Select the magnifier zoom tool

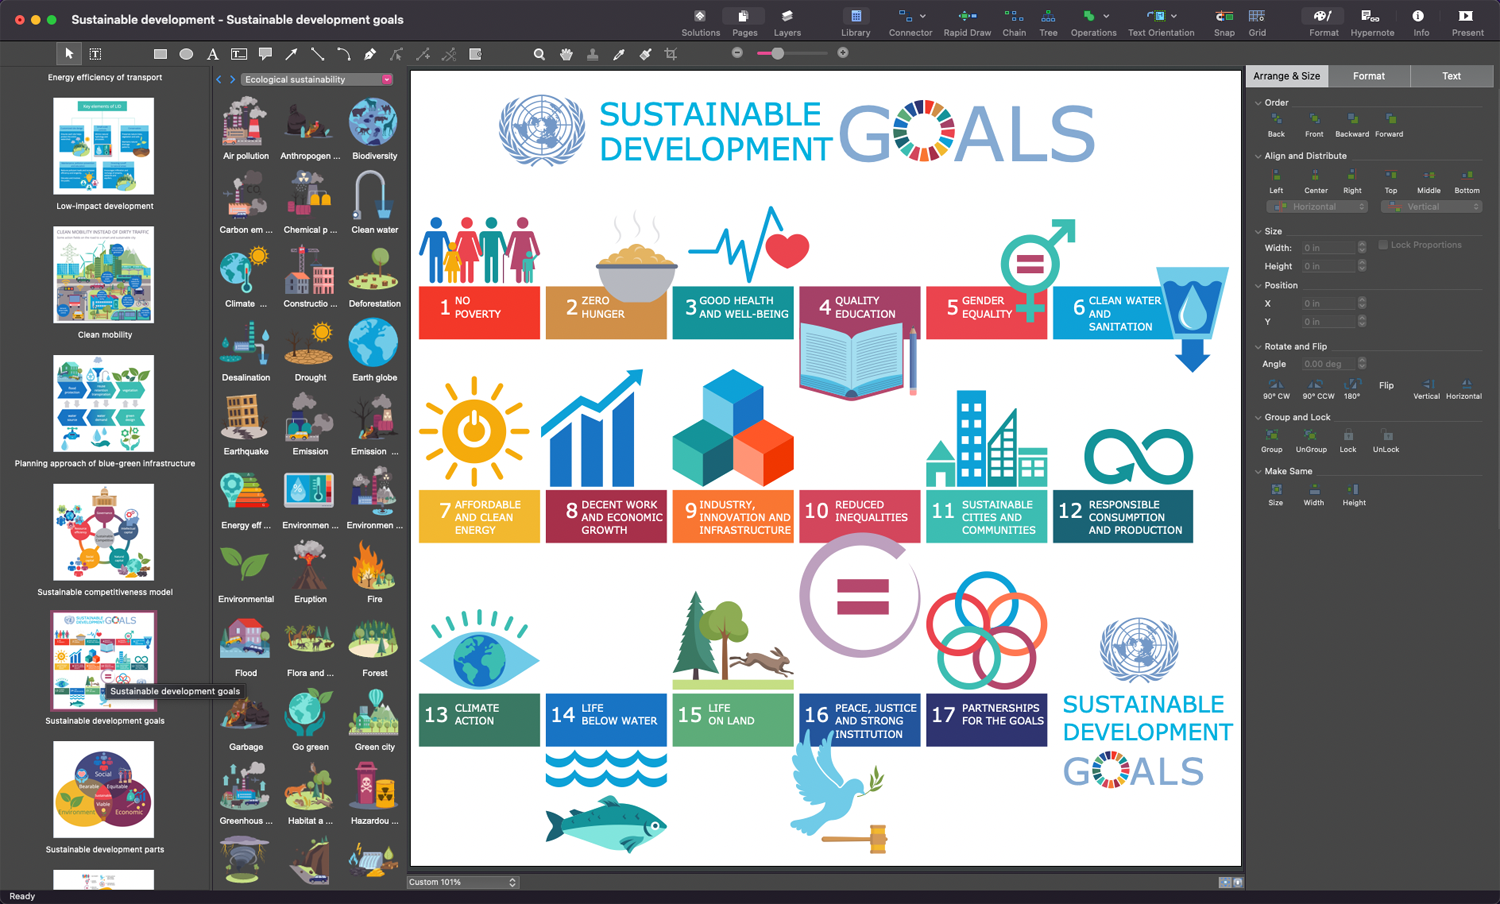coord(539,54)
